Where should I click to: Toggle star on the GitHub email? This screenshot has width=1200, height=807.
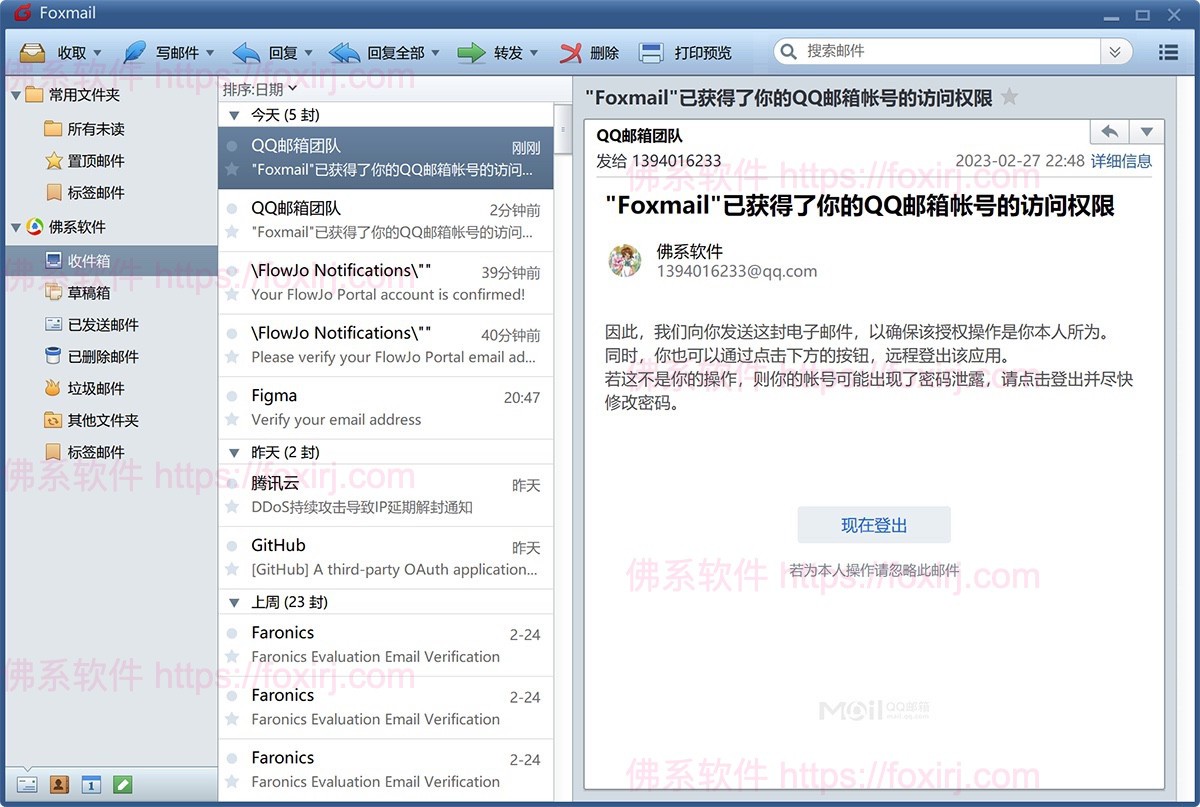232,570
